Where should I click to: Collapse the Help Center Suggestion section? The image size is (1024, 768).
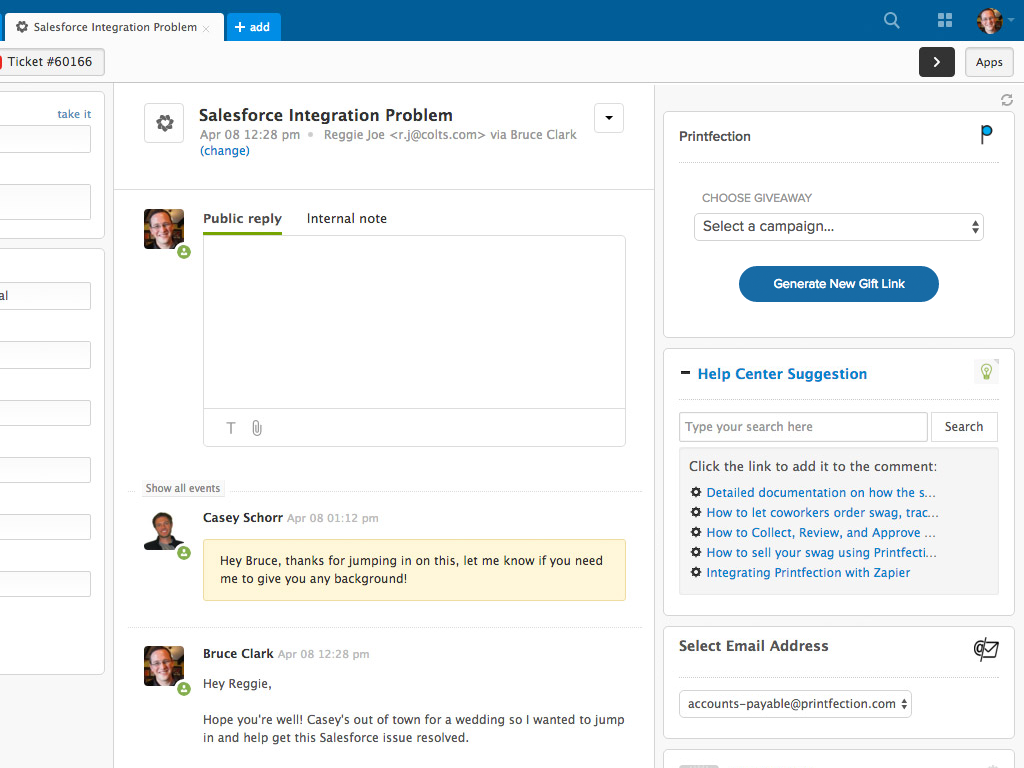(x=685, y=373)
